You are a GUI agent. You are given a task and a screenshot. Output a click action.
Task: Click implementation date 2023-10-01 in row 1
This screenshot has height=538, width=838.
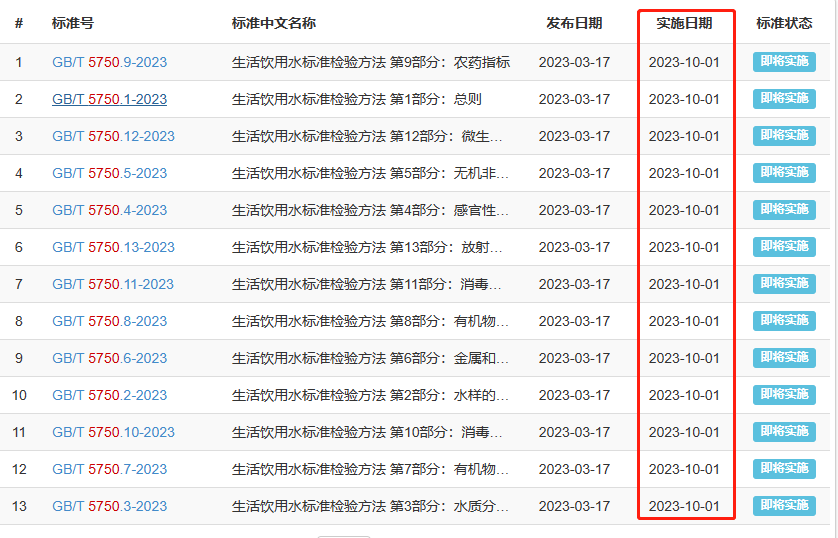pyautogui.click(x=684, y=63)
